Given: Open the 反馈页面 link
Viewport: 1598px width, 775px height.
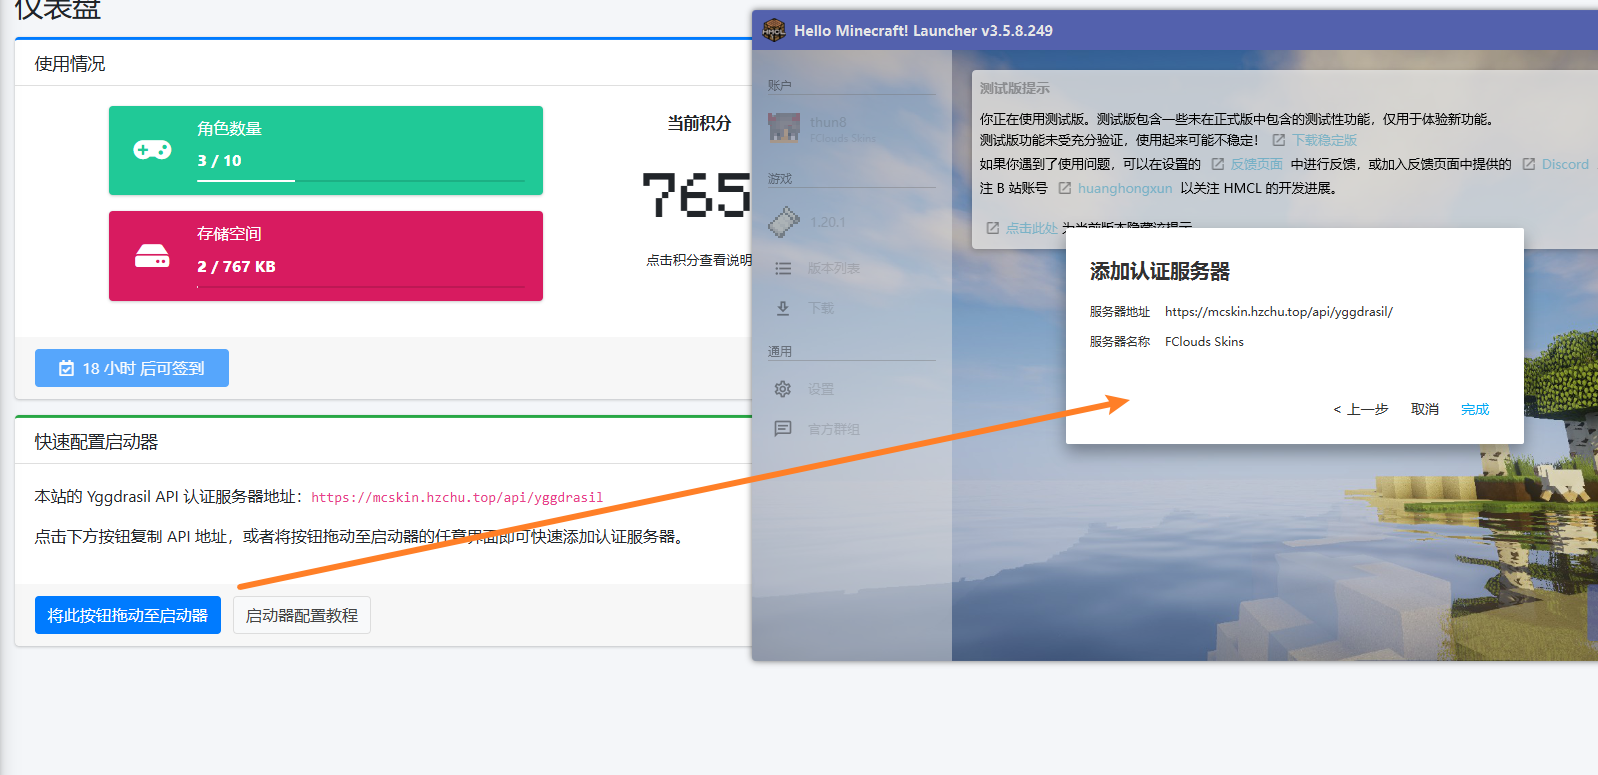Looking at the screenshot, I should click(x=1256, y=164).
